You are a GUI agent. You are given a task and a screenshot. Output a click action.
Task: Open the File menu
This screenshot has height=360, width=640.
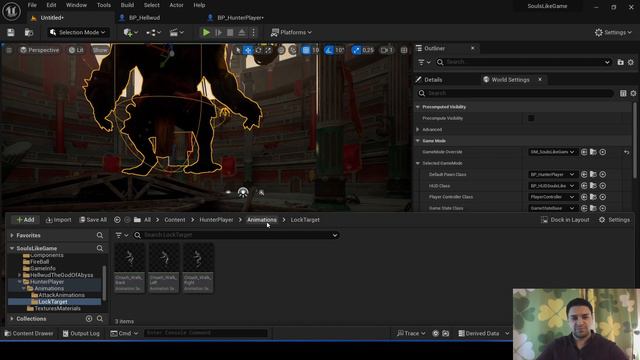[x=32, y=5]
